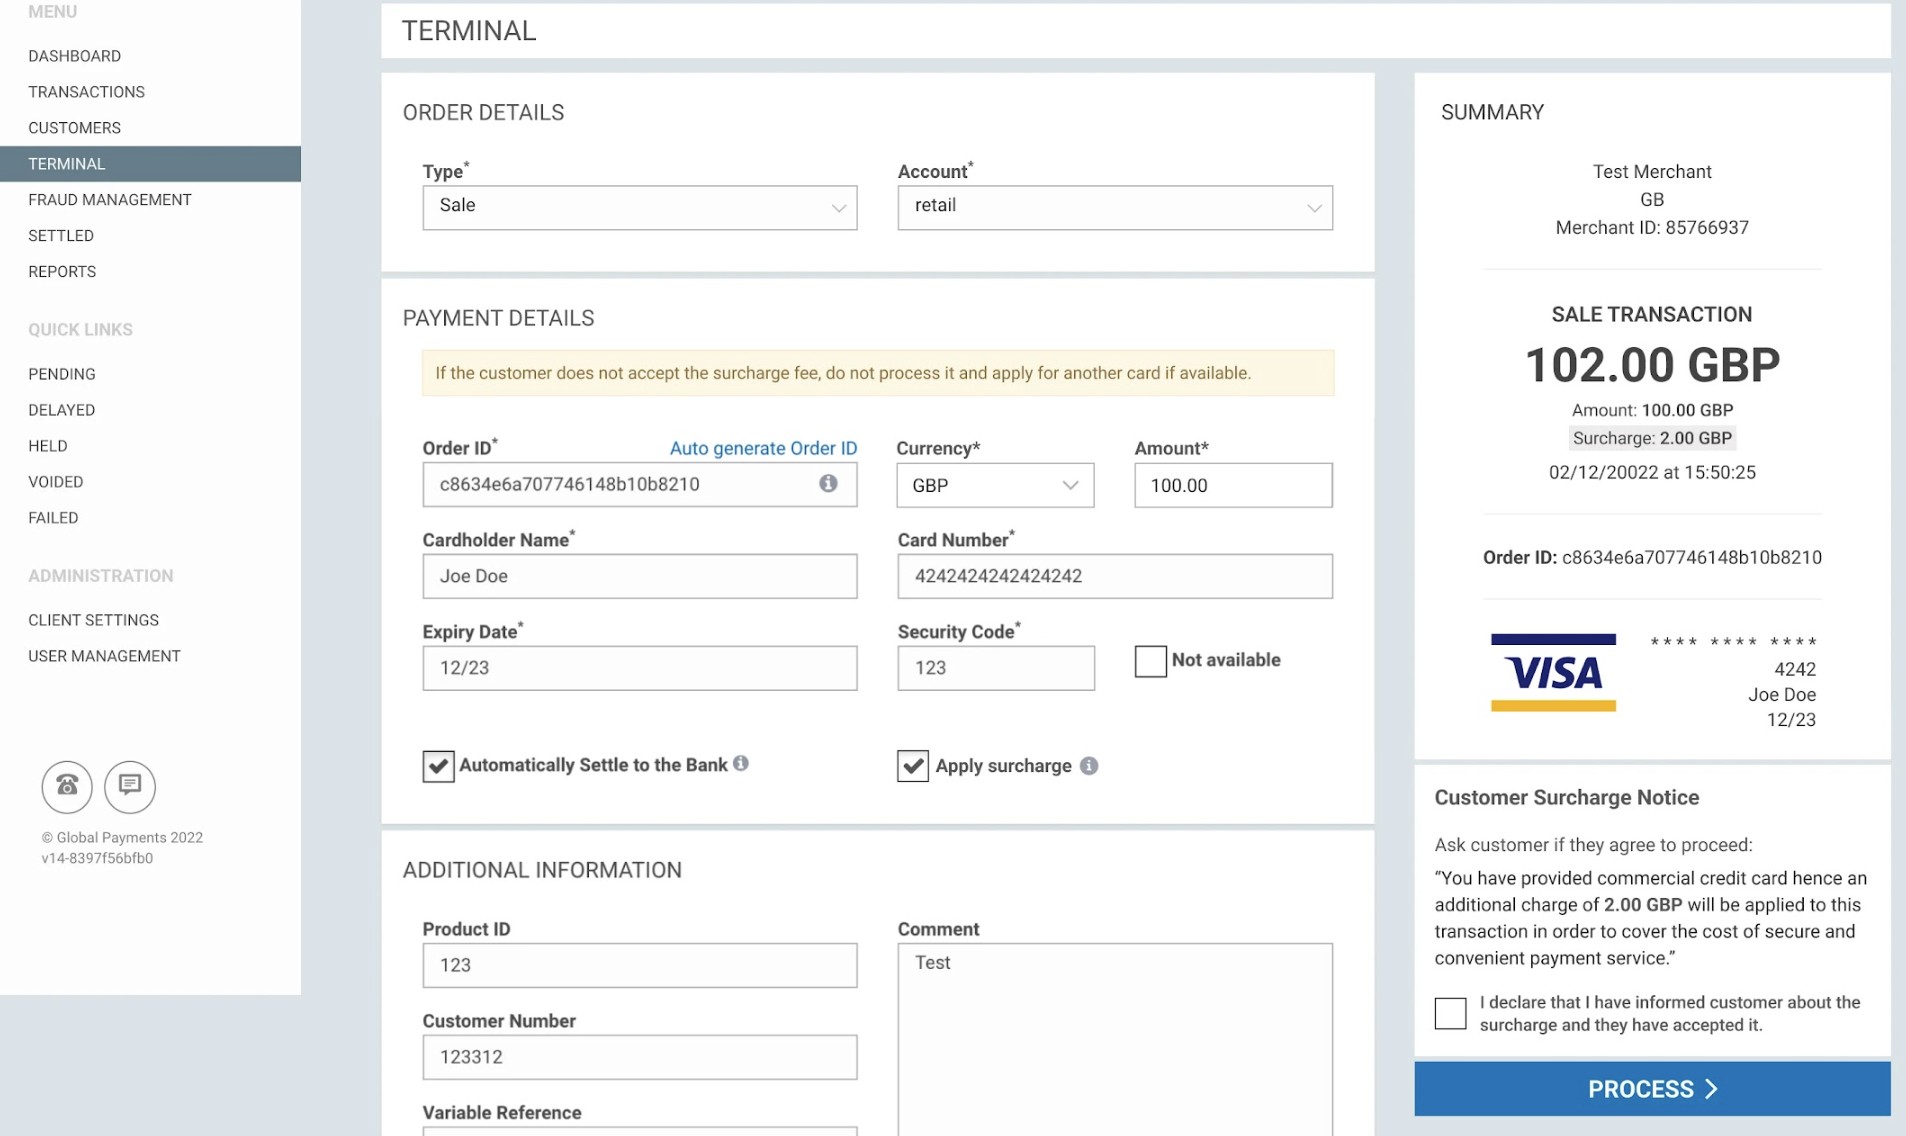Disable the Apply surcharge checkbox
1906x1136 pixels.
913,766
